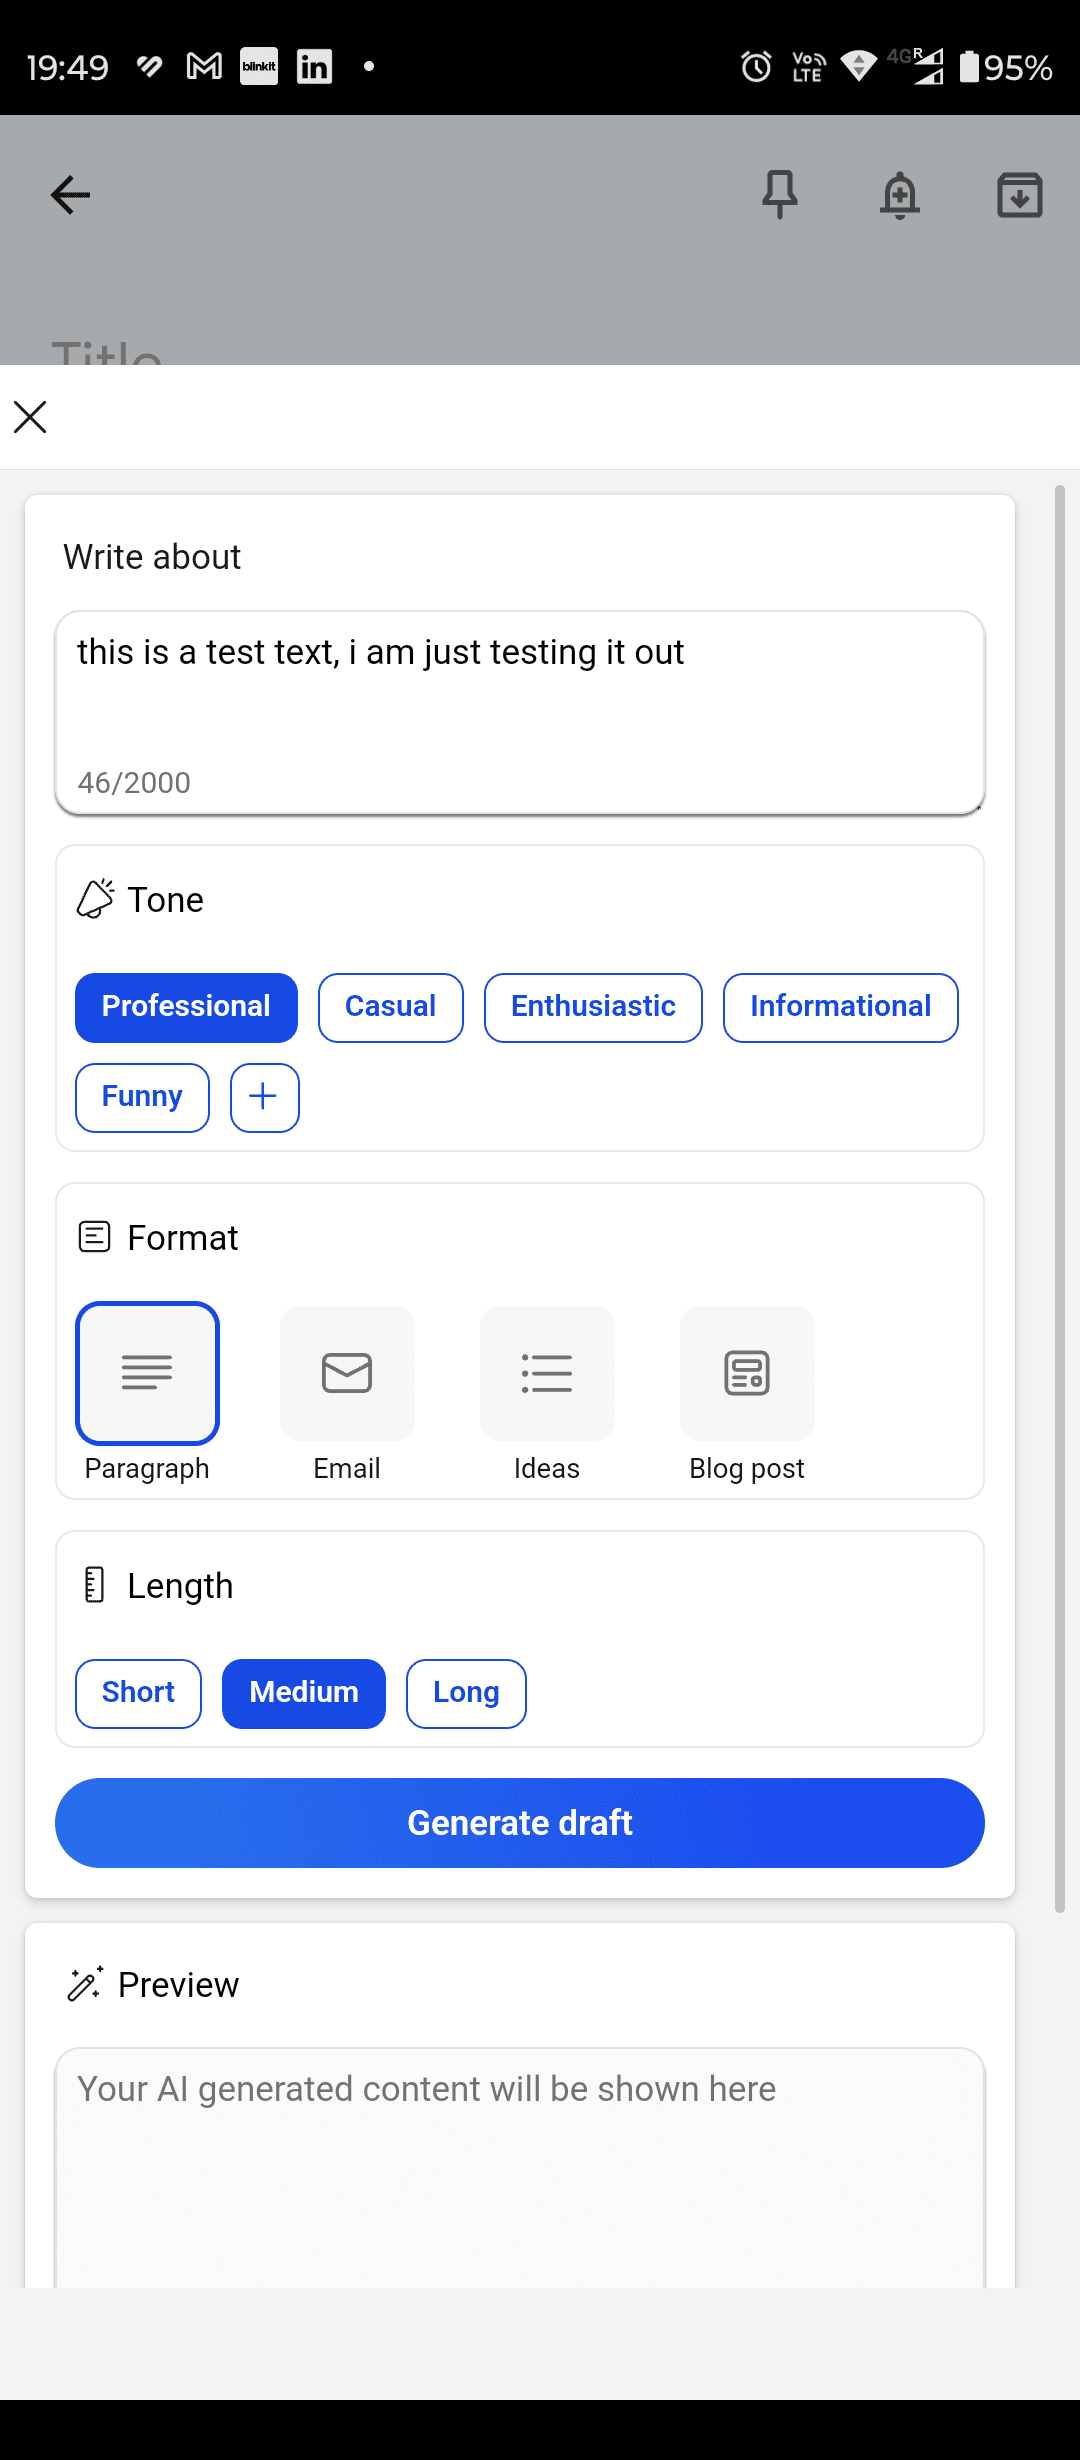Select the Blog post format icon
1080x2460 pixels.
pos(747,1373)
